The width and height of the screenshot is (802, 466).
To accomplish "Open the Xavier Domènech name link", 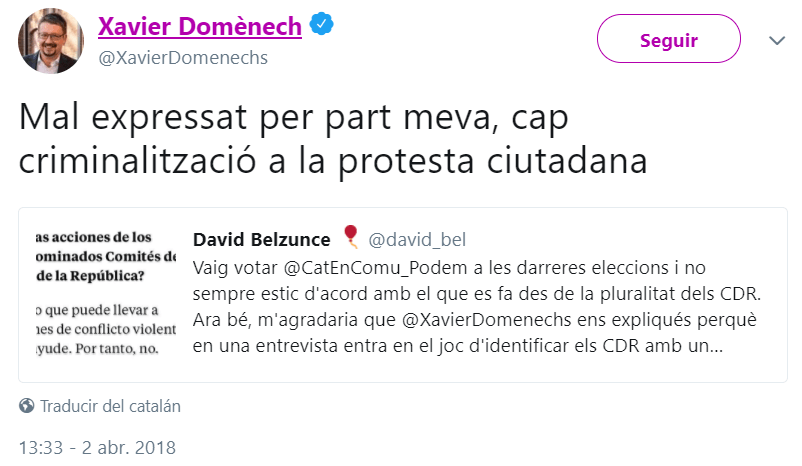I will (x=199, y=27).
